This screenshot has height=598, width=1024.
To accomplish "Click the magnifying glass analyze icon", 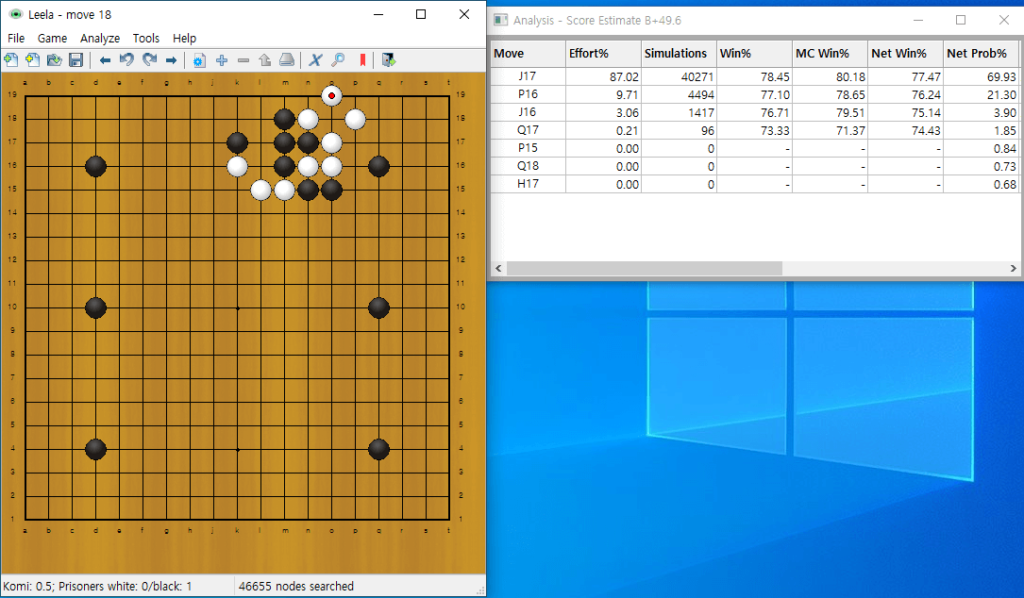I will (338, 60).
